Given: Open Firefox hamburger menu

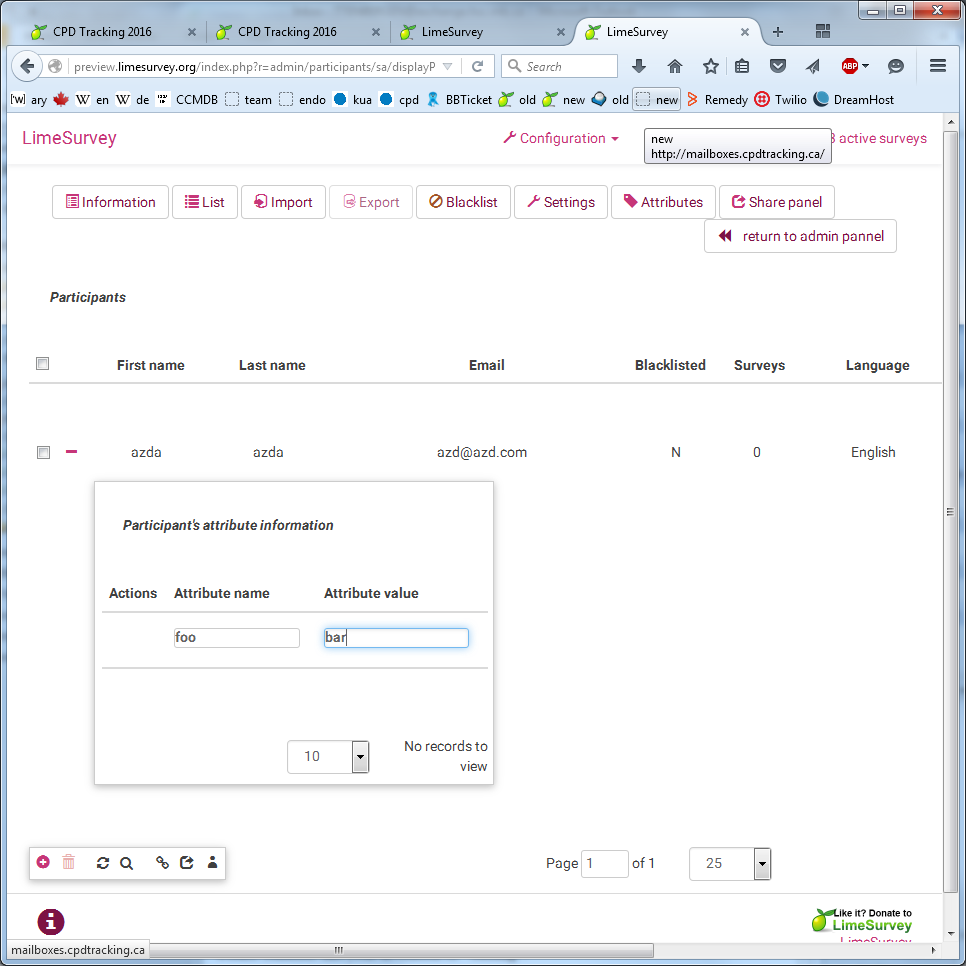Looking at the screenshot, I should tap(938, 66).
